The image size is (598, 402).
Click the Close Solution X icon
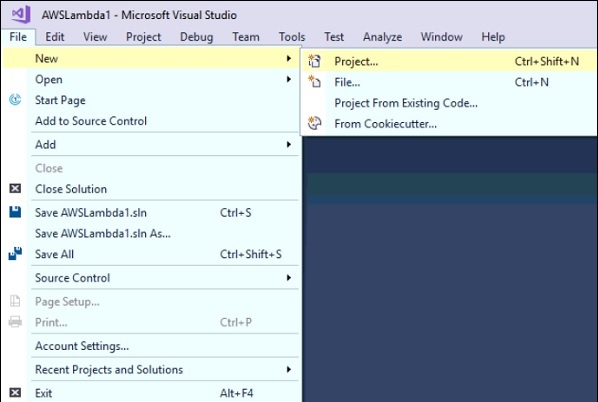15,188
